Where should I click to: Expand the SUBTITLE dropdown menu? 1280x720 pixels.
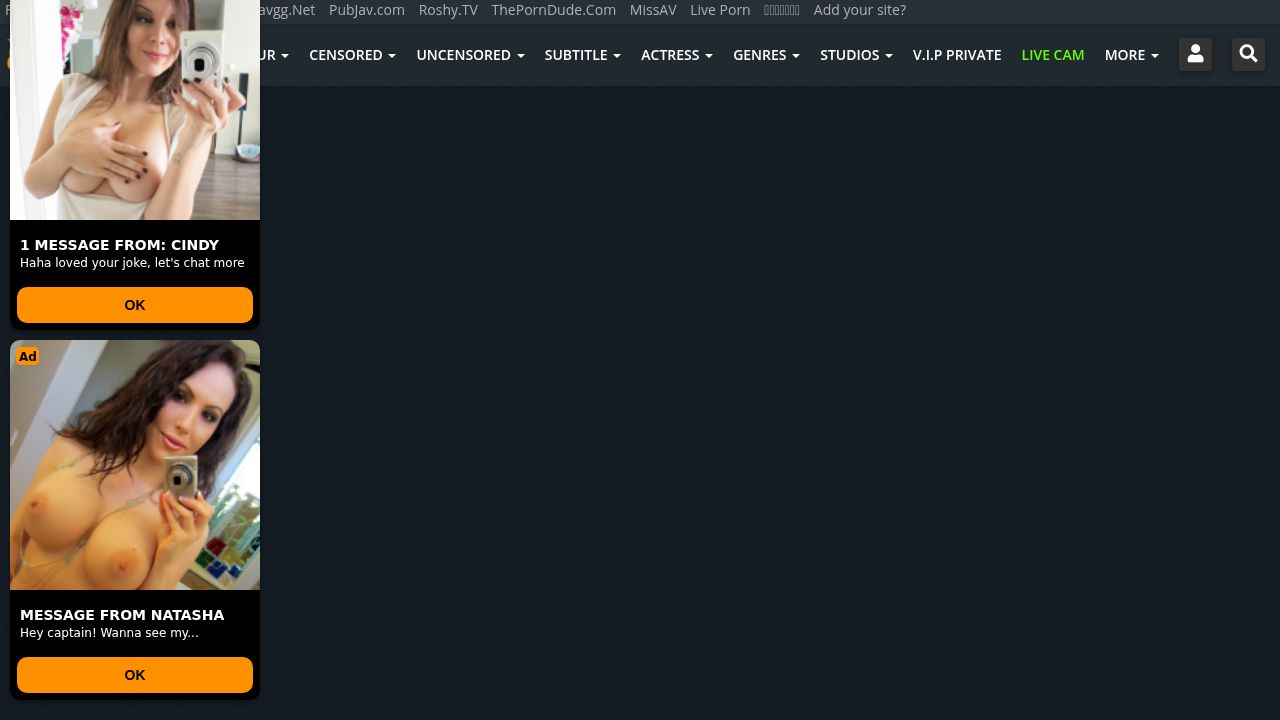click(582, 55)
